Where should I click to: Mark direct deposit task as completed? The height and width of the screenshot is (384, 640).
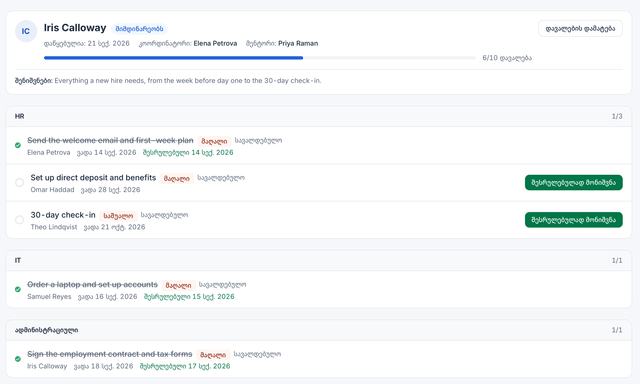pyautogui.click(x=573, y=182)
